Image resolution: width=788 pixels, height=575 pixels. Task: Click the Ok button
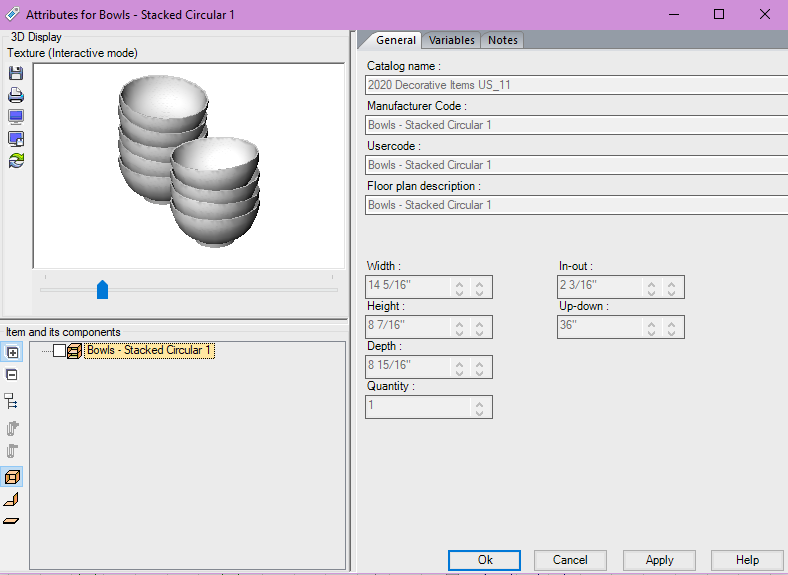484,560
